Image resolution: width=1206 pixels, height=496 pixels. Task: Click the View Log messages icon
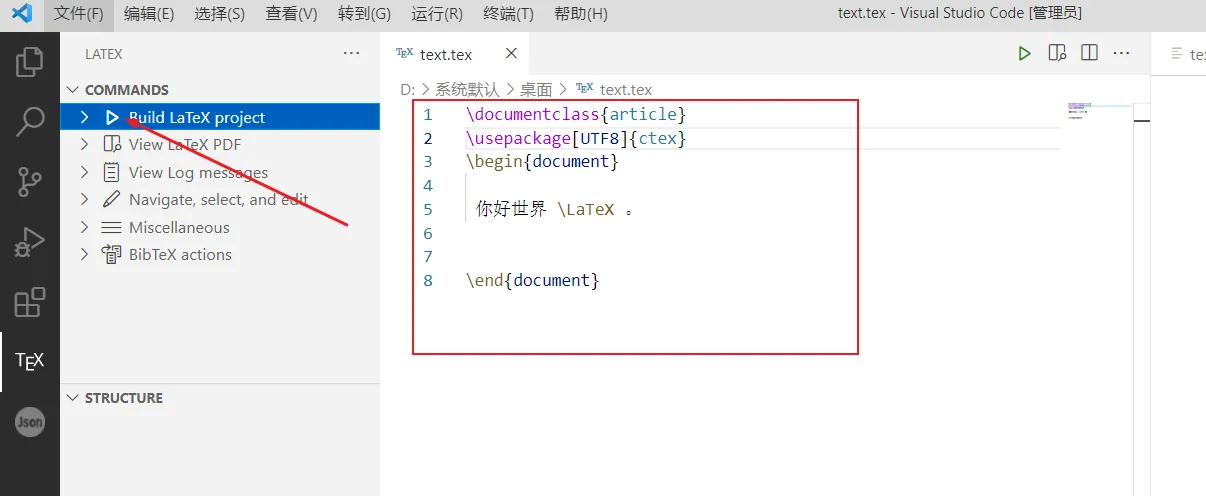[112, 172]
